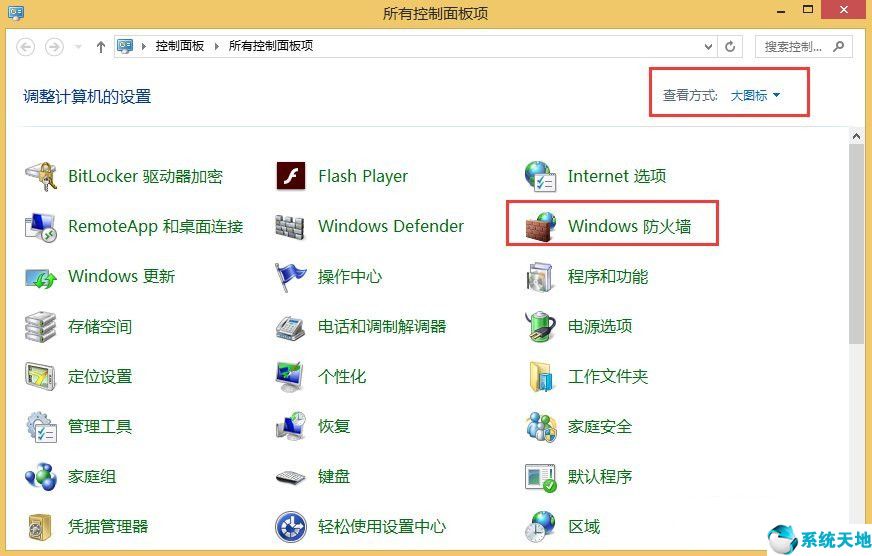Click the search magnifier icon
Screen dimensions: 872x556
tap(839, 47)
